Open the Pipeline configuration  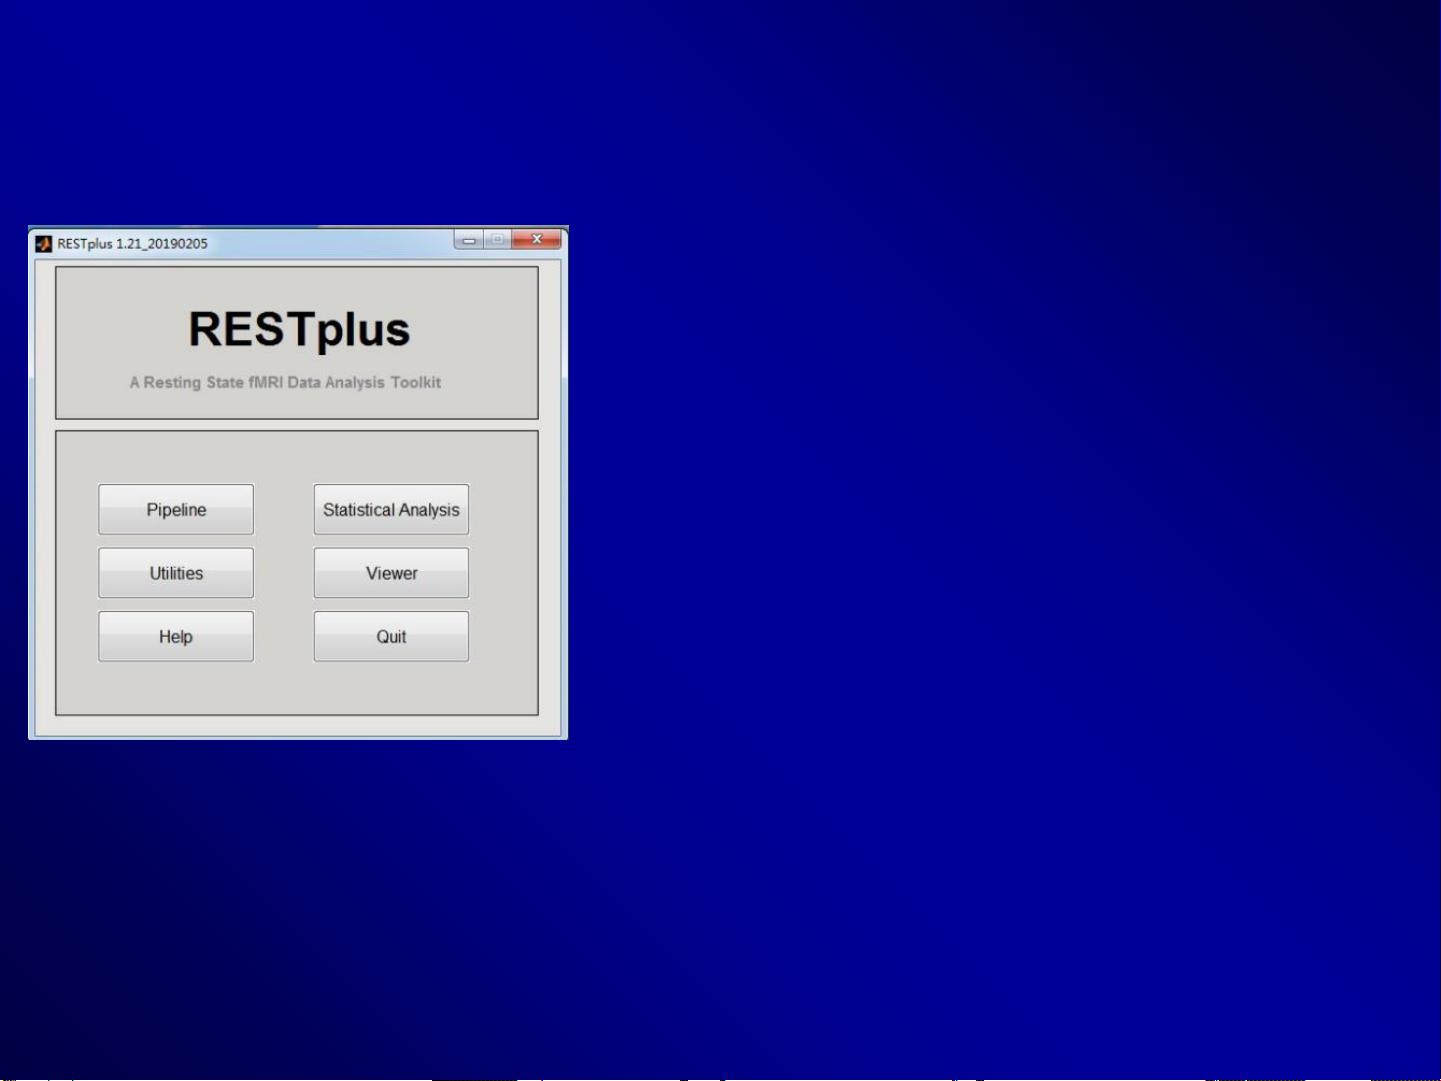pos(175,509)
